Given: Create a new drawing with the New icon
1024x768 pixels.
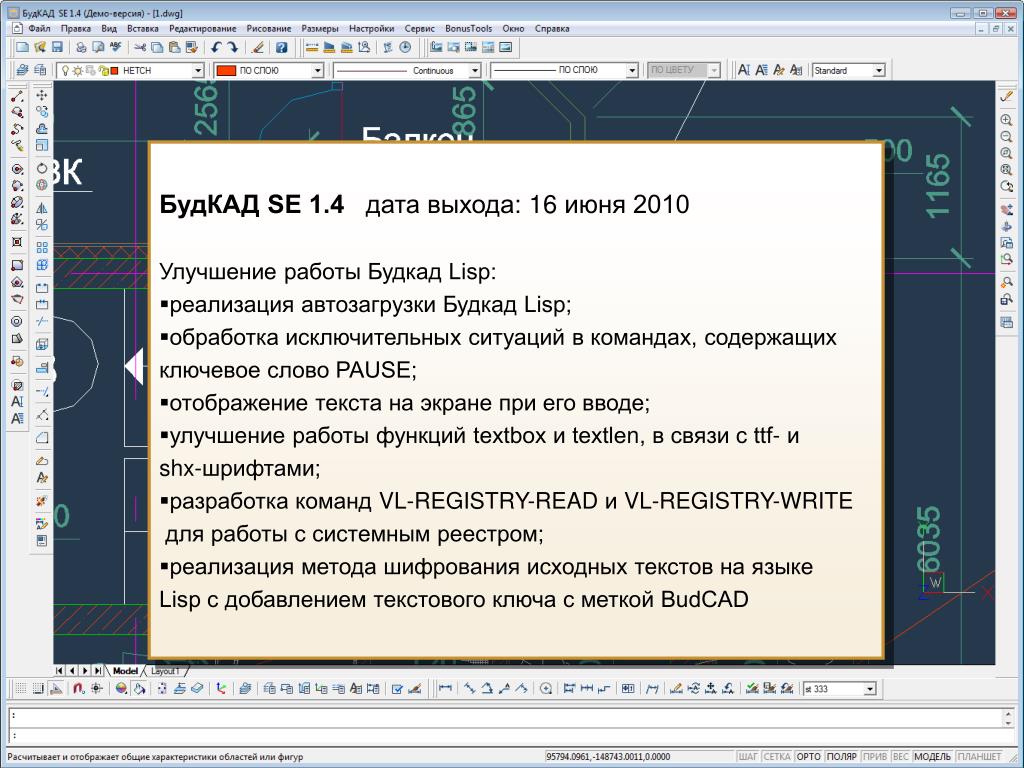Looking at the screenshot, I should tap(23, 47).
